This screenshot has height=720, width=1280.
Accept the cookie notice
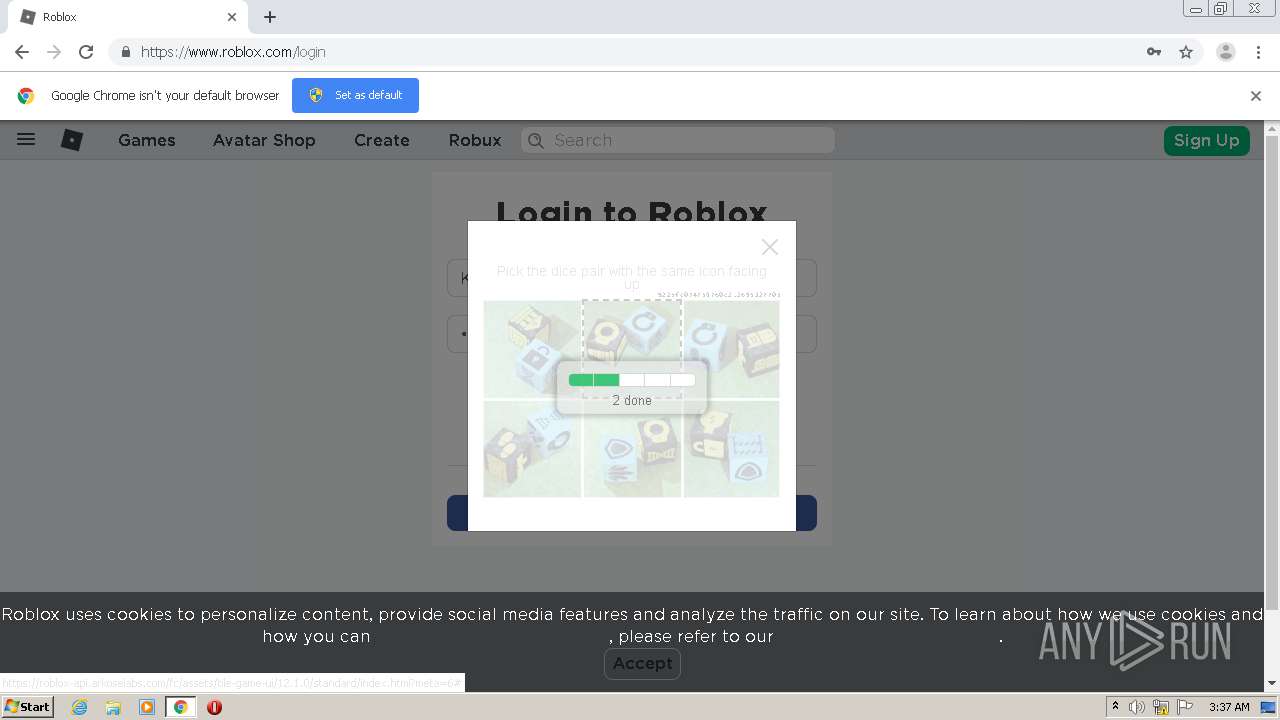pos(642,663)
